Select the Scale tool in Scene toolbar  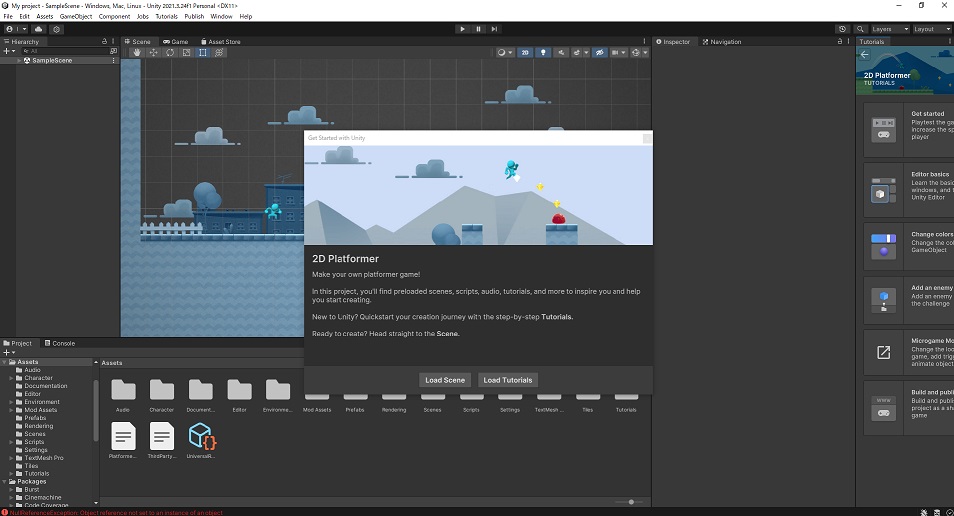click(186, 52)
